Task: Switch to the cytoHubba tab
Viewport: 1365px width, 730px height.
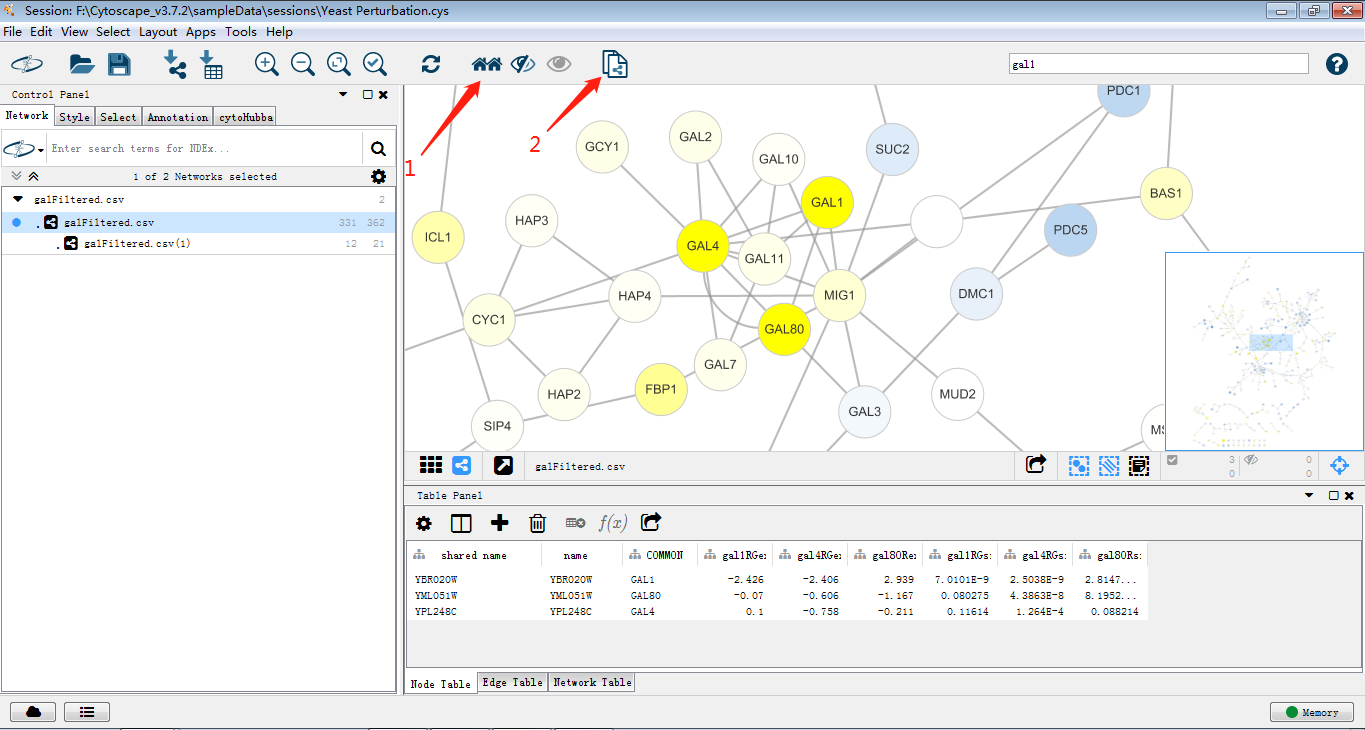Action: pyautogui.click(x=245, y=117)
